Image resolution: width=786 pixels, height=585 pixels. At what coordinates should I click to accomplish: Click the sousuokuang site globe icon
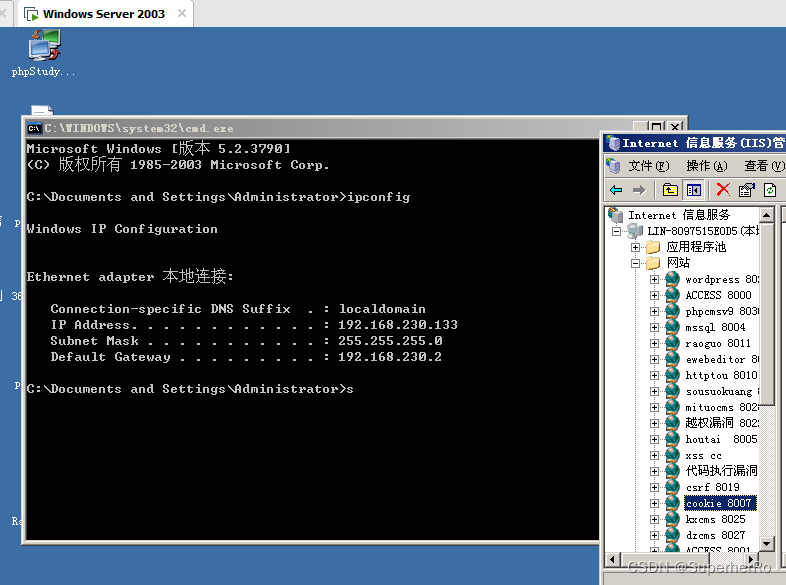pos(672,391)
